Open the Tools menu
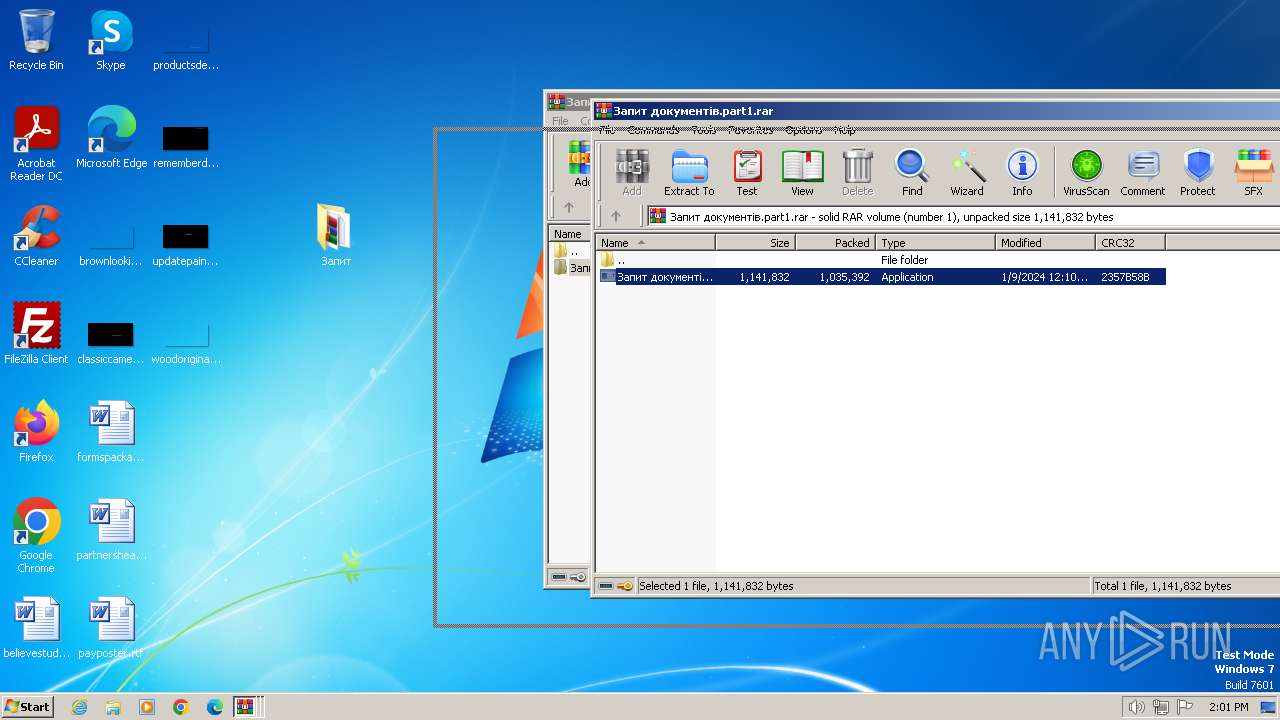The image size is (1280, 720). click(x=704, y=129)
